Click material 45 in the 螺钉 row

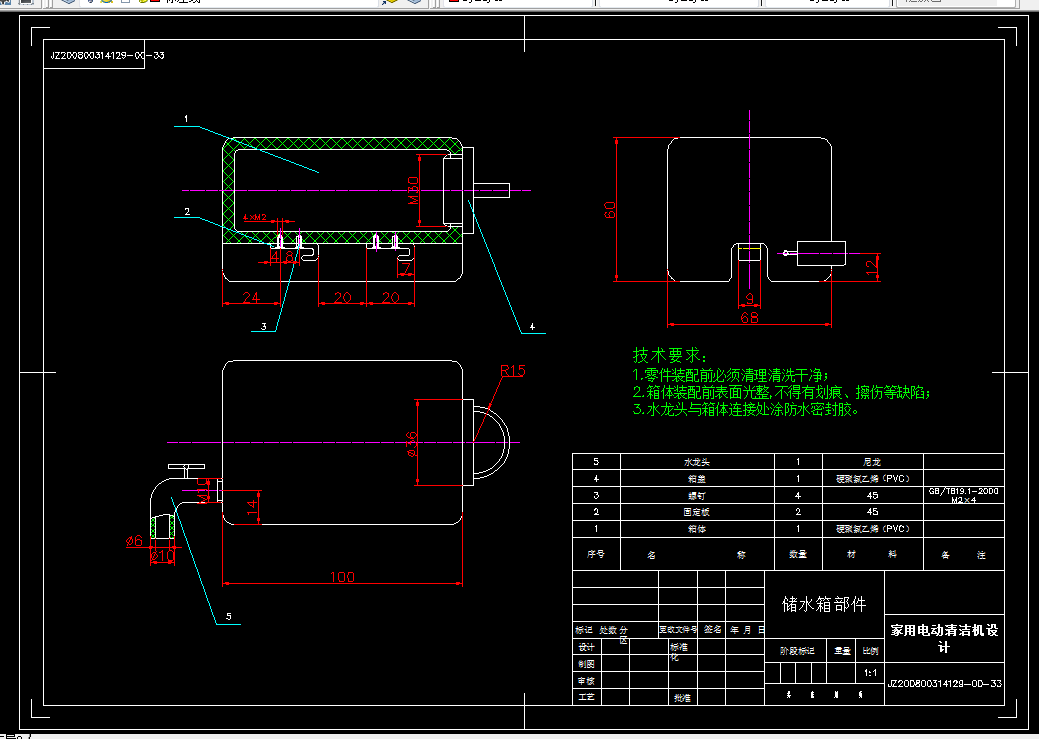[873, 495]
